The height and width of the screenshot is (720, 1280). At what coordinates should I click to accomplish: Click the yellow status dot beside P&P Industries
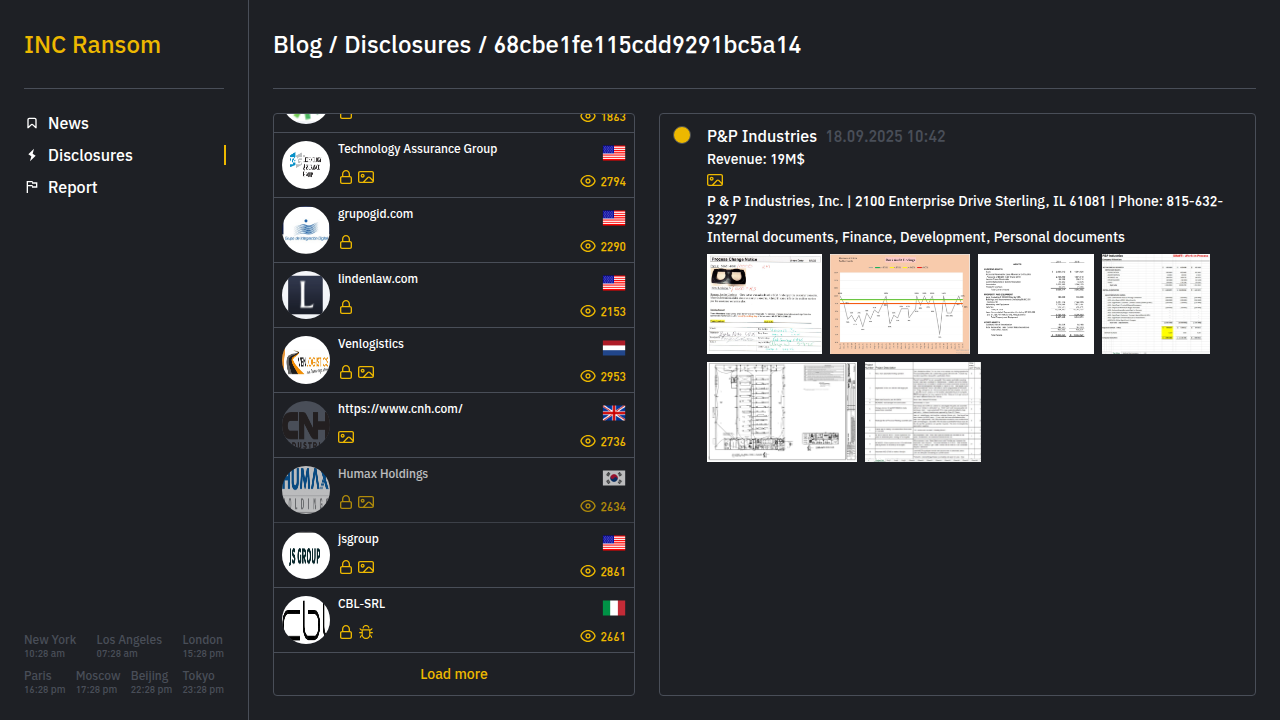point(682,135)
